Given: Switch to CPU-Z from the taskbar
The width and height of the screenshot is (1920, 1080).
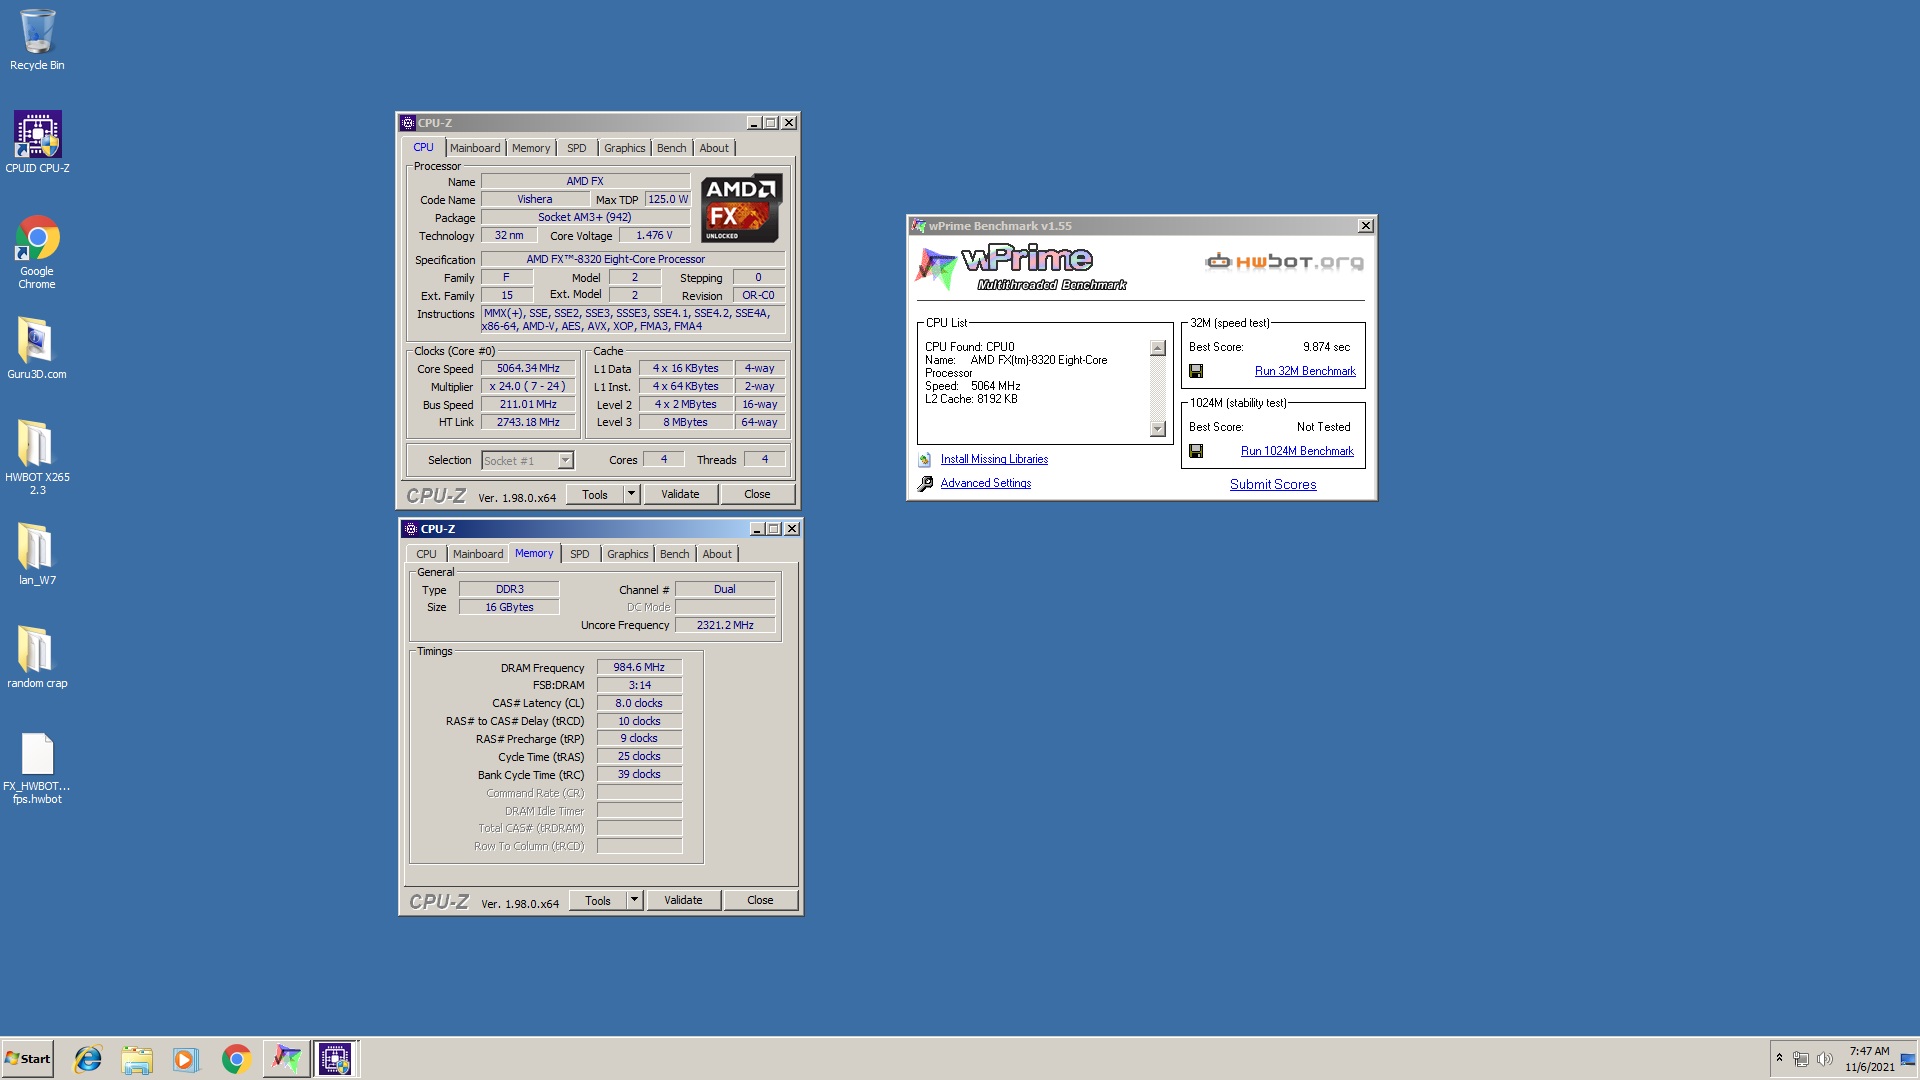Looking at the screenshot, I should (x=335, y=1059).
